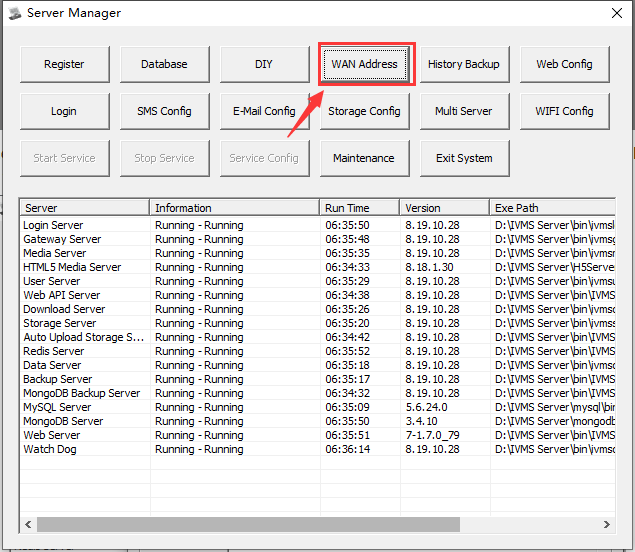Click the Register button
Viewport: 635px width, 552px height.
click(65, 64)
